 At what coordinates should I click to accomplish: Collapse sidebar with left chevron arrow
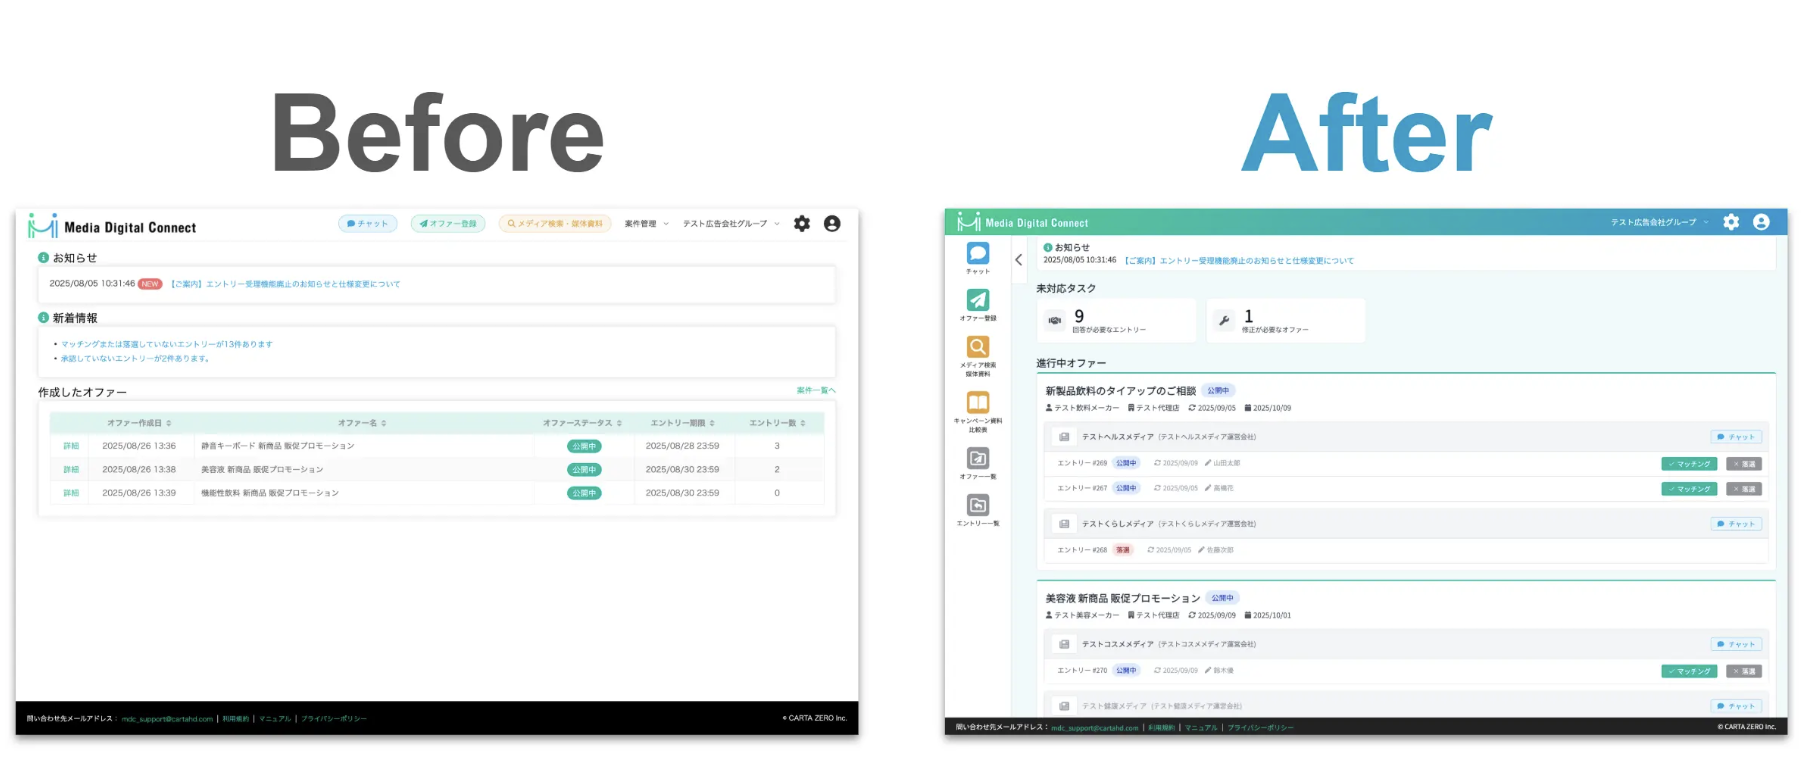click(1018, 260)
